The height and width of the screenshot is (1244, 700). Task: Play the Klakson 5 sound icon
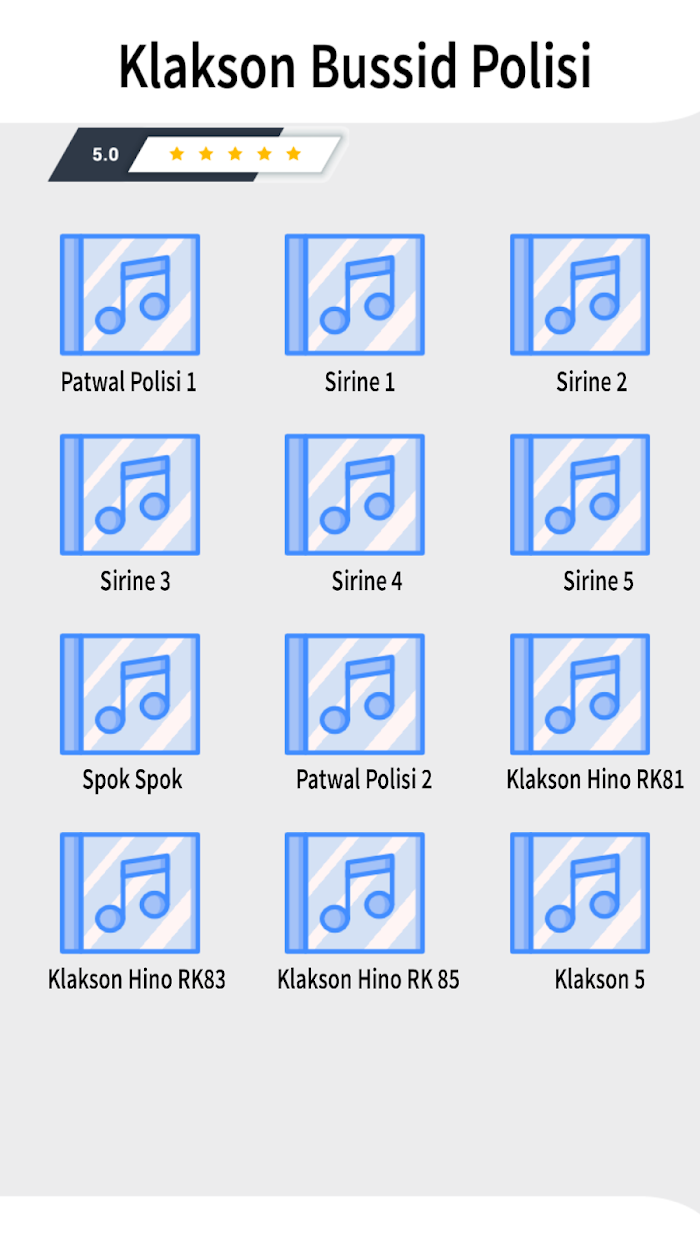click(580, 892)
